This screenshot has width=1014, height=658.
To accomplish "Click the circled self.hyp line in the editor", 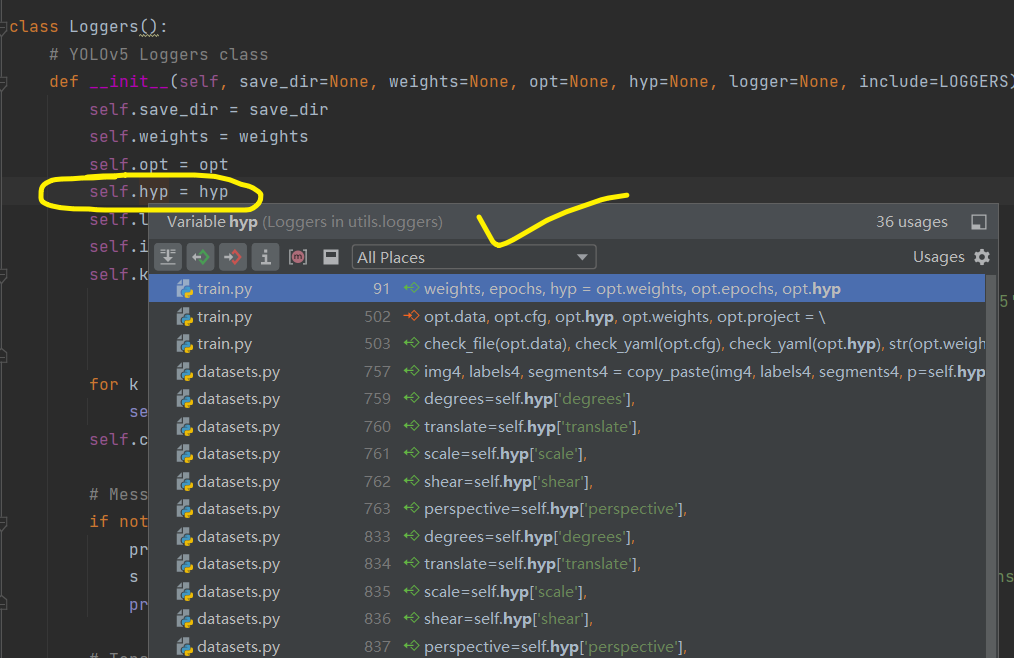I will 150,191.
